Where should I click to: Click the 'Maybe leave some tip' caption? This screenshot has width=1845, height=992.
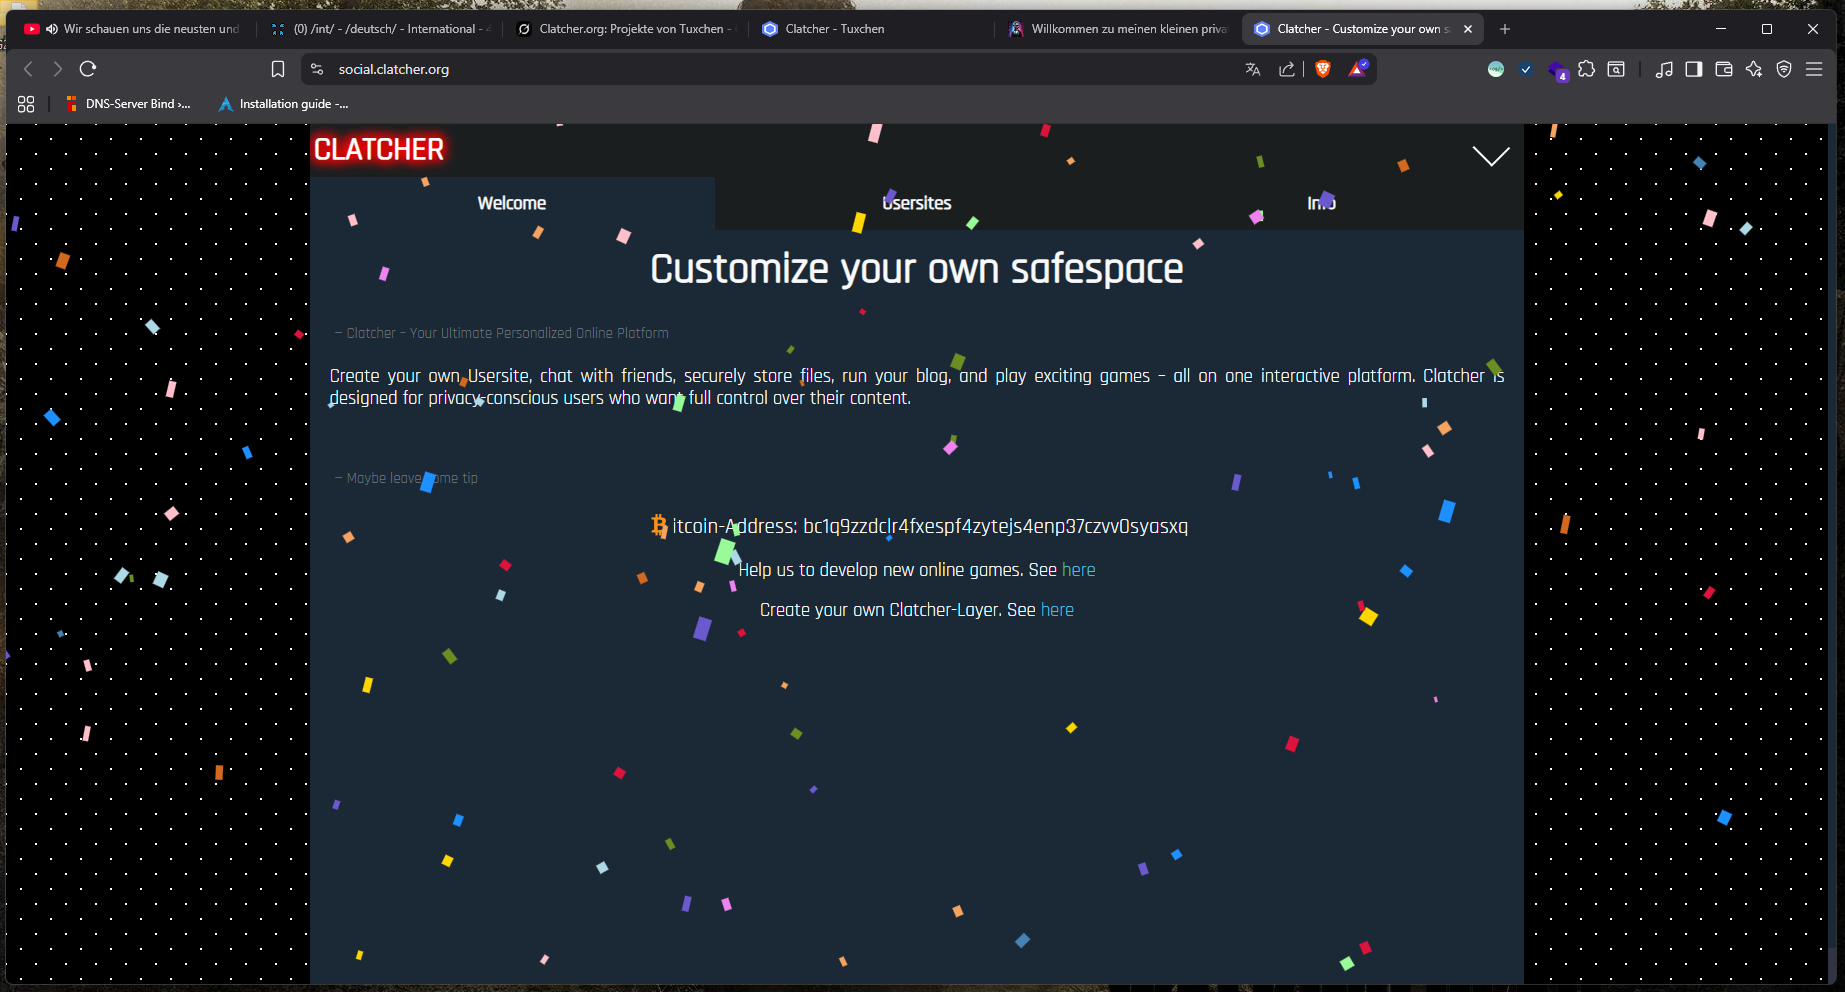[406, 478]
